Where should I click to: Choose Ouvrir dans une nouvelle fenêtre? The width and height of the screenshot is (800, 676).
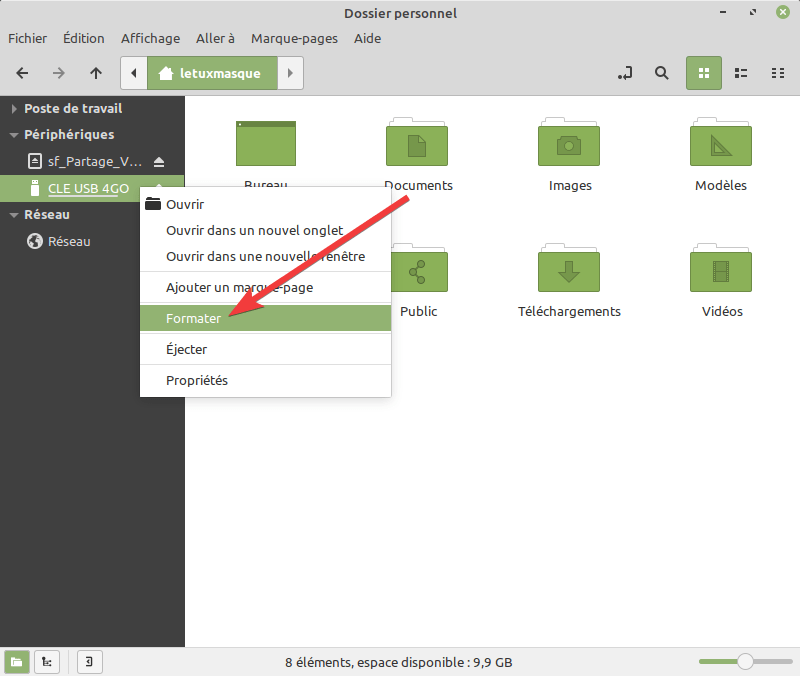tap(265, 257)
